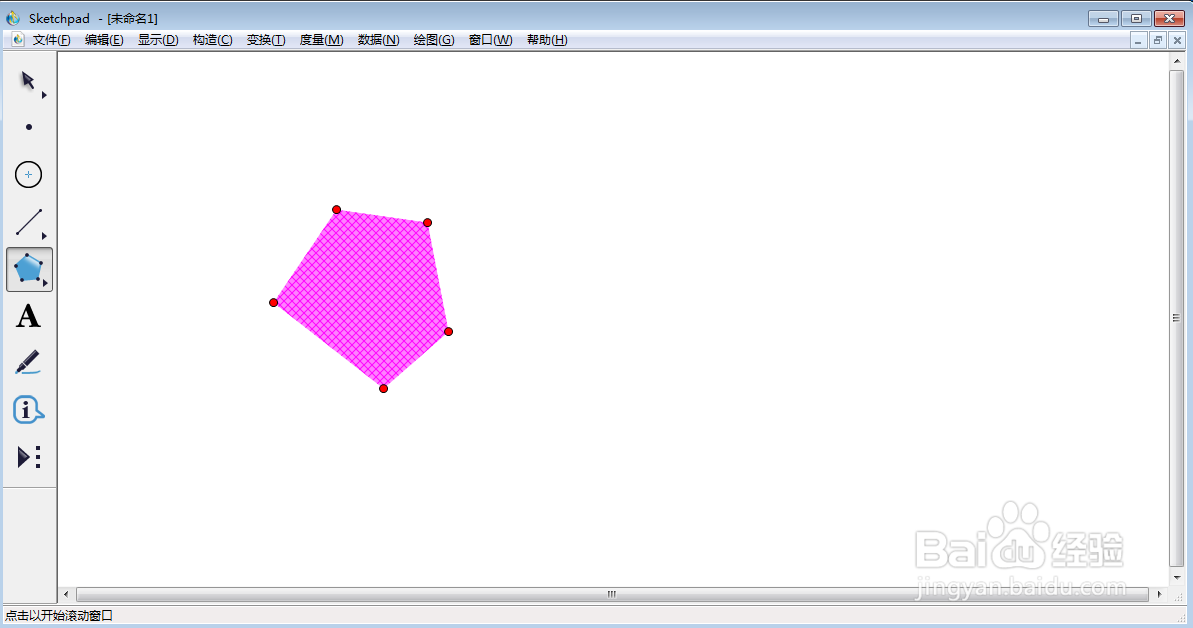
Task: Open the 帮助(H) menu
Action: pos(547,40)
